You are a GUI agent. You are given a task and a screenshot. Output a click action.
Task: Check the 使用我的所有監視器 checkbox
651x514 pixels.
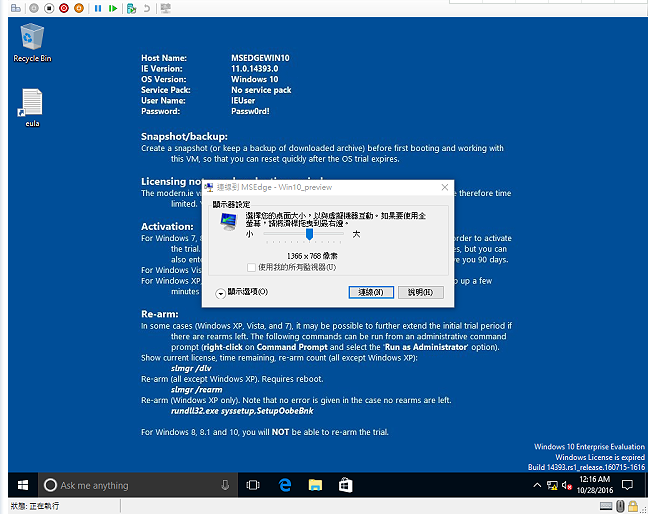pos(251,267)
